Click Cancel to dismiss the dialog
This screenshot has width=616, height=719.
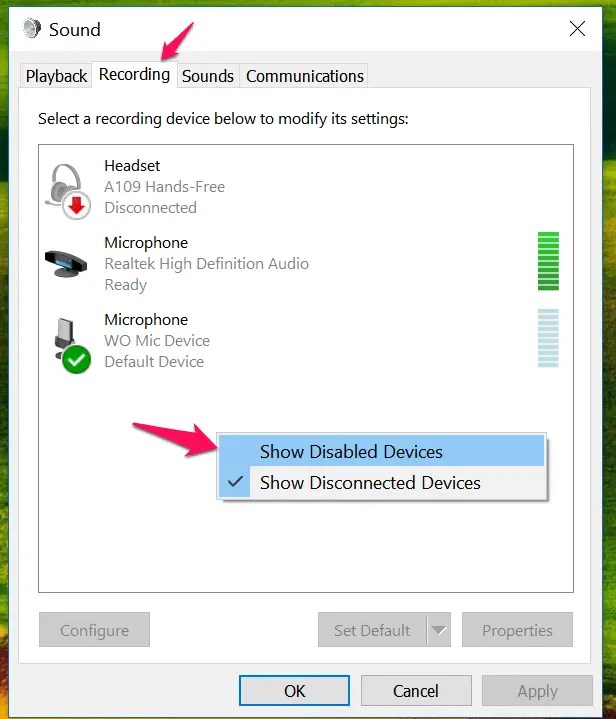416,691
